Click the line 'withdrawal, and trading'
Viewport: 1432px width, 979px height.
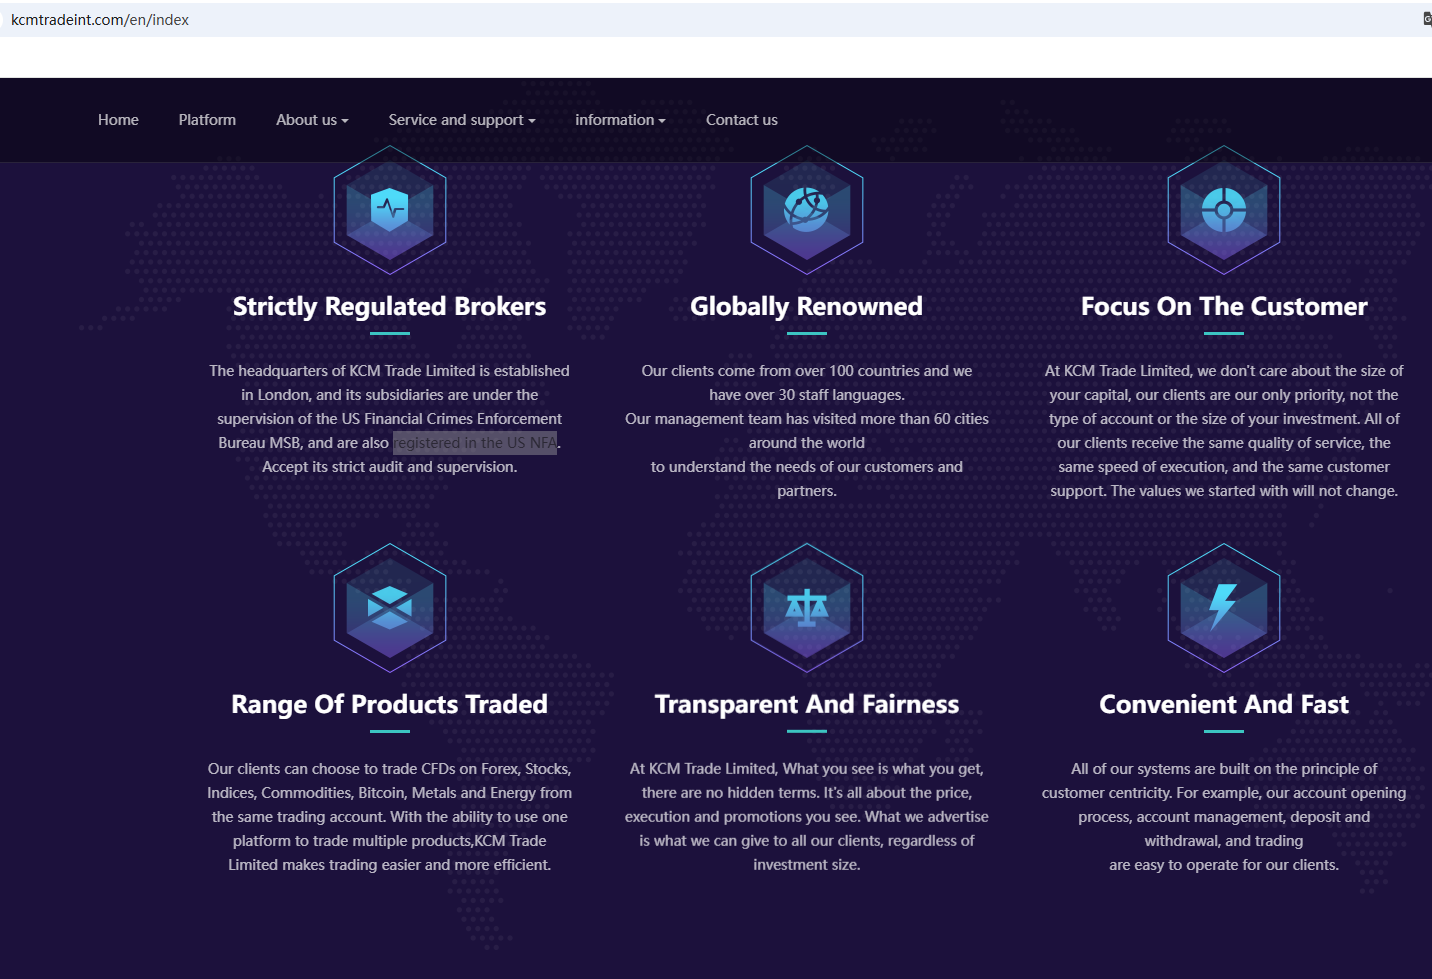tap(1224, 841)
